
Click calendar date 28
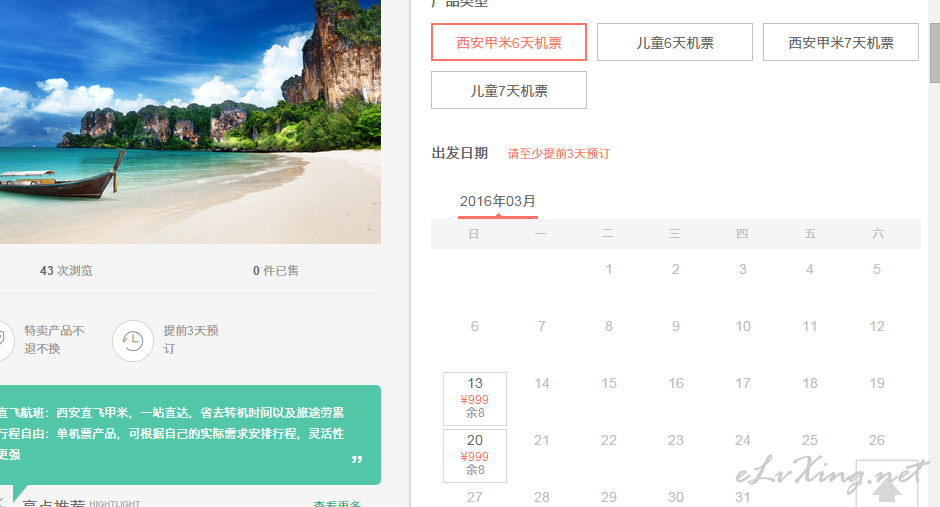(542, 497)
